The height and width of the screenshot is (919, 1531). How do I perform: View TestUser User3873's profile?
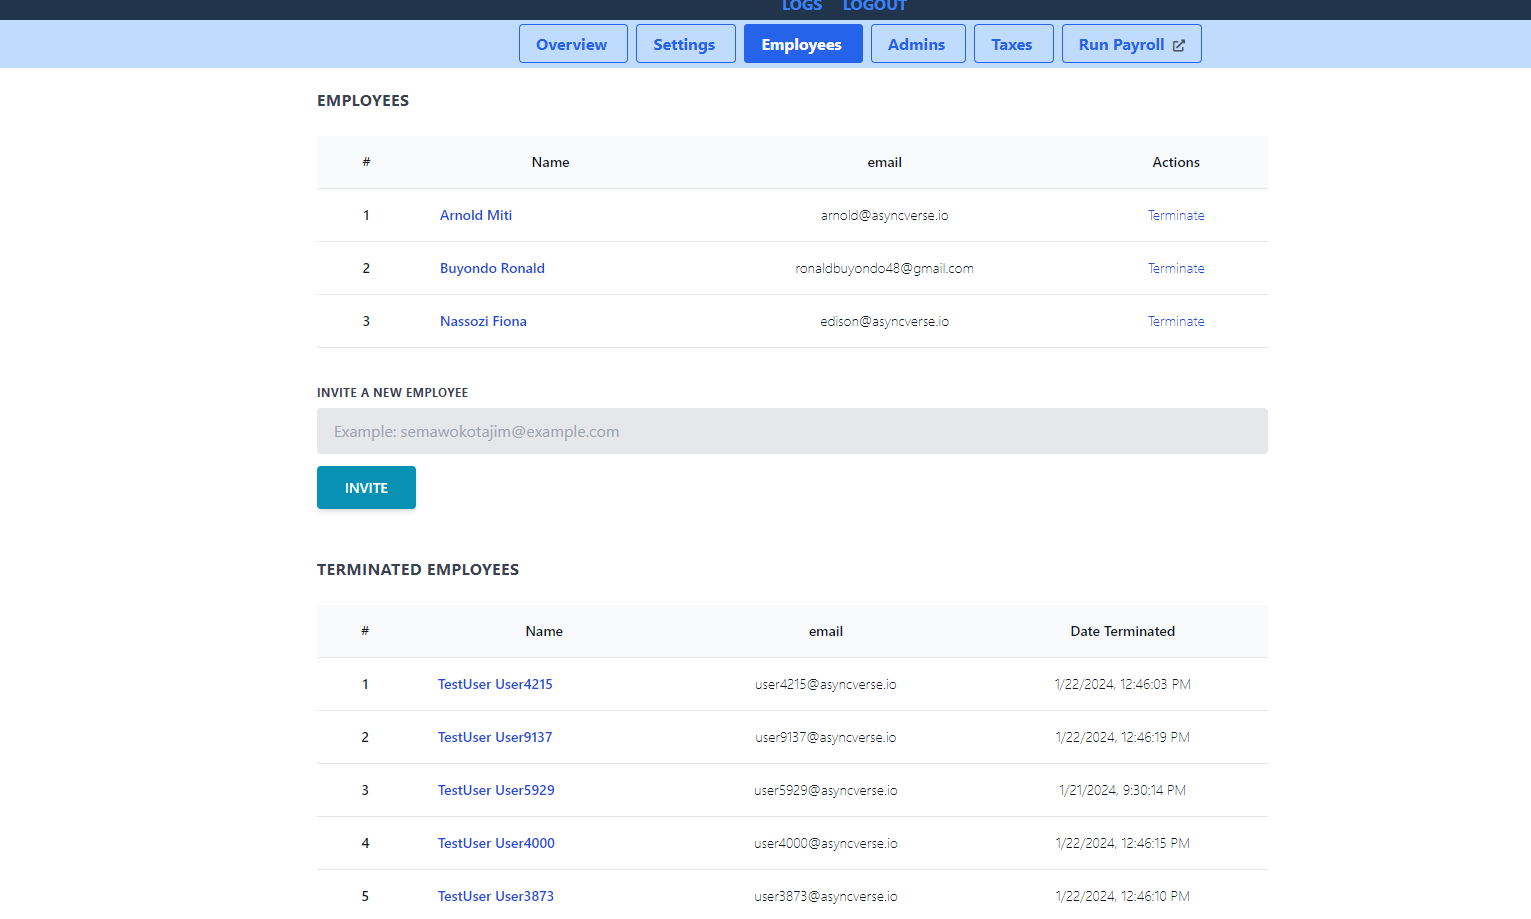pyautogui.click(x=496, y=896)
